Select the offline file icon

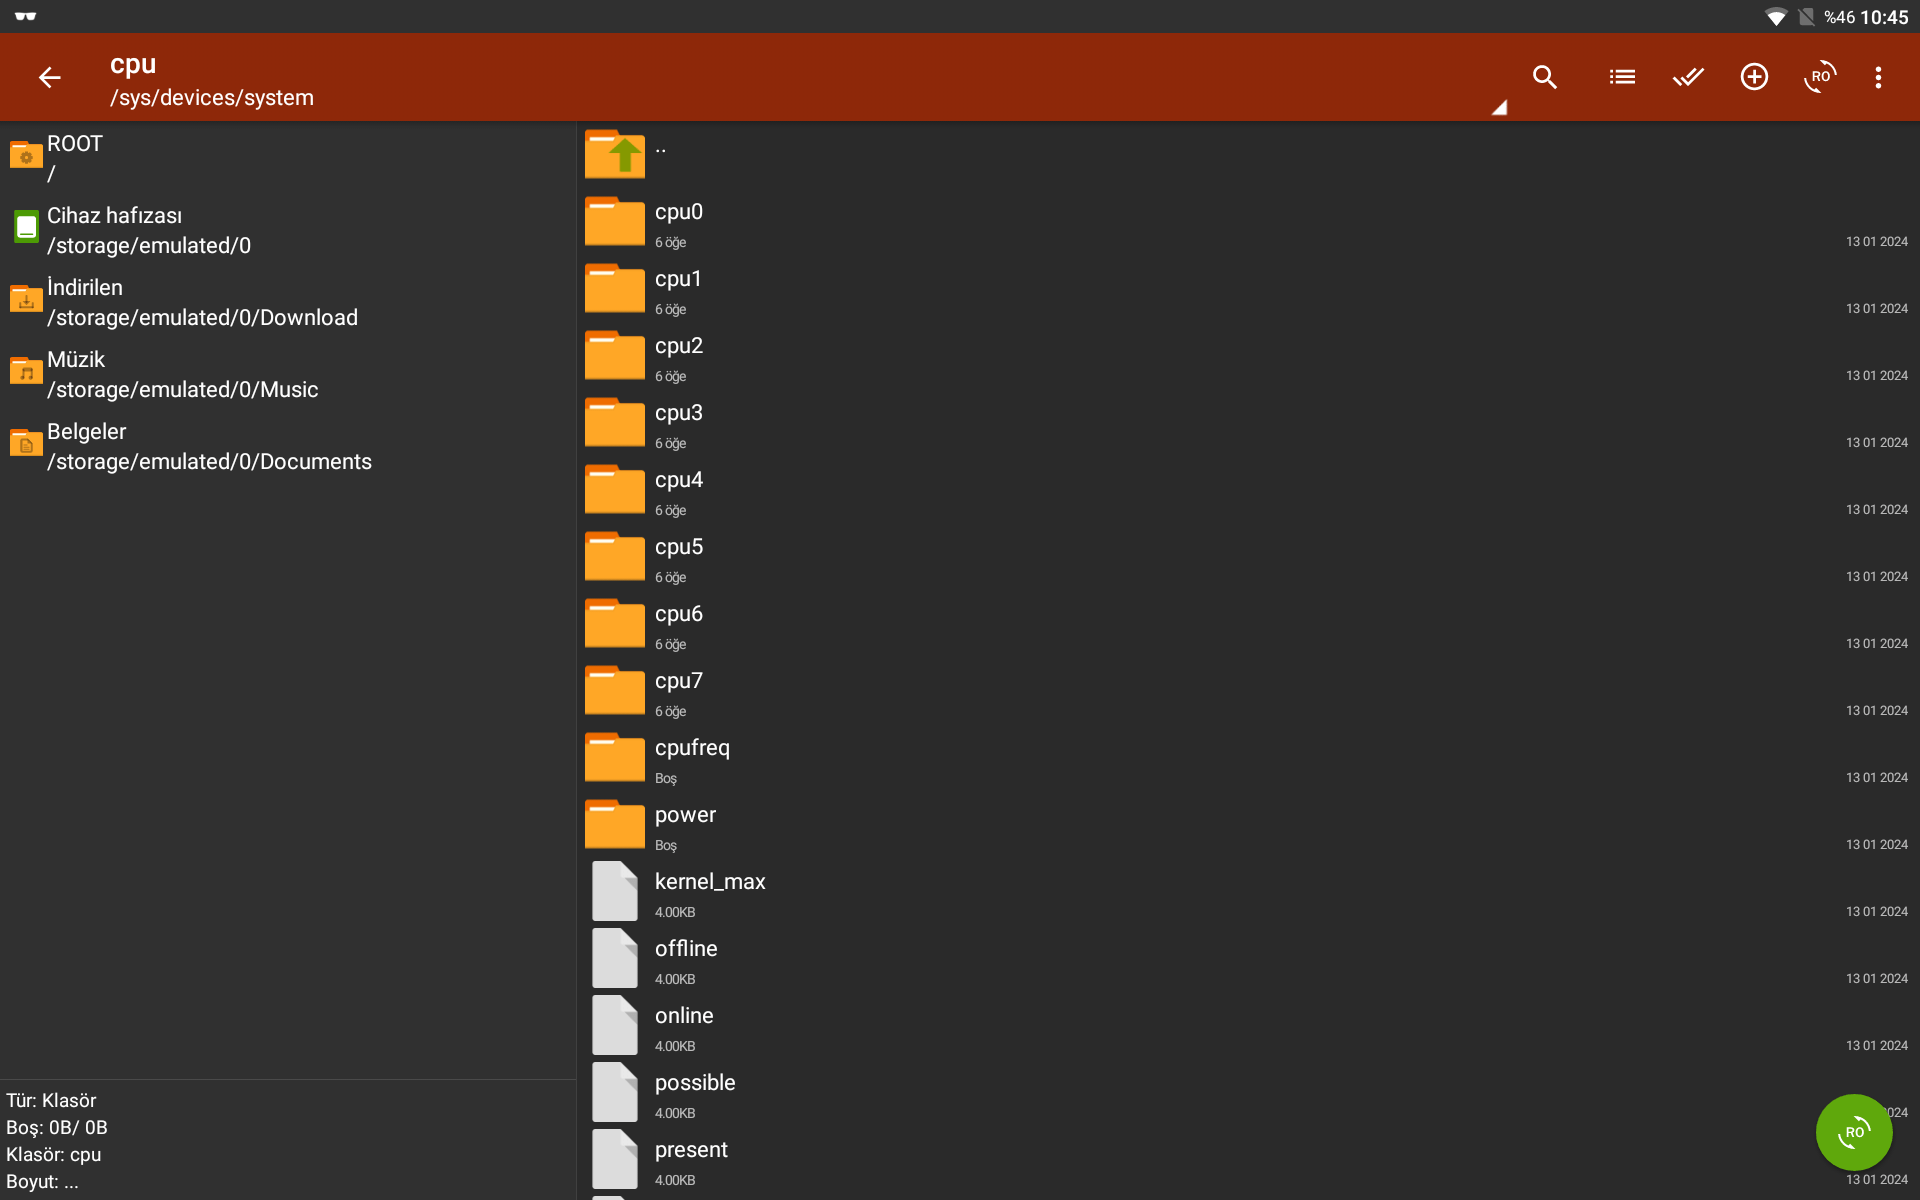pos(615,958)
